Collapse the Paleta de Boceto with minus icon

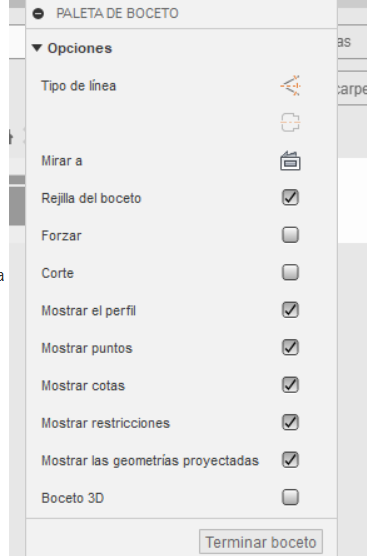point(38,14)
